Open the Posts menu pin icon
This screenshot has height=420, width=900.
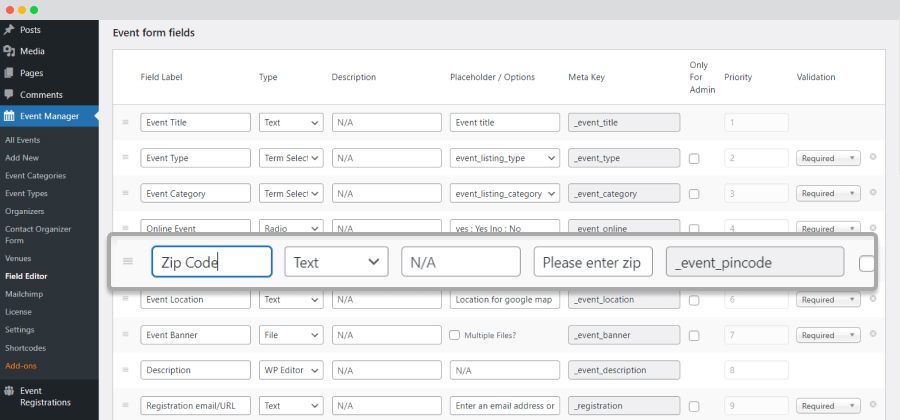click(9, 30)
